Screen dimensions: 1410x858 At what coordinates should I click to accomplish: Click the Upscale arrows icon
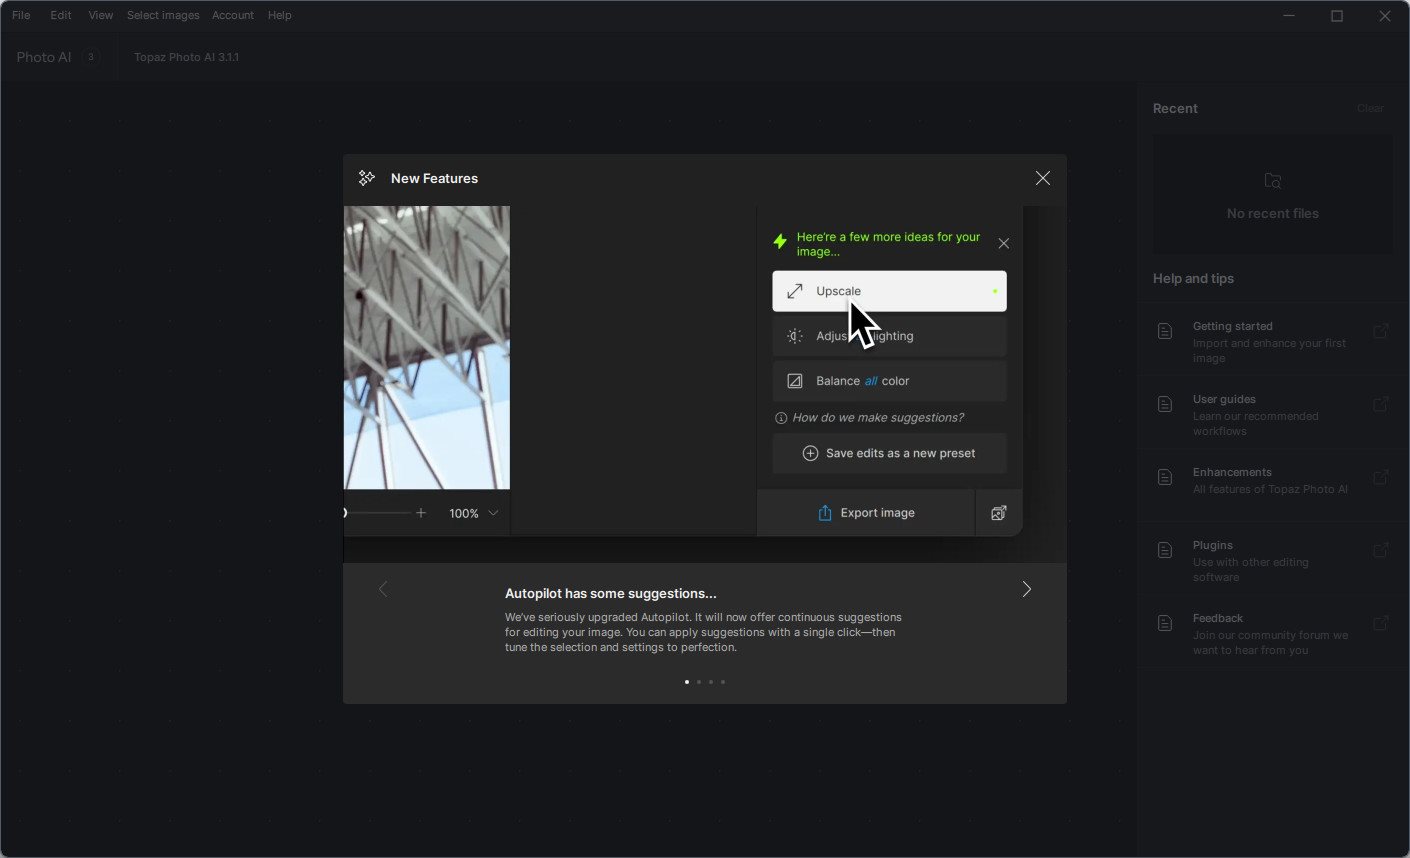[794, 291]
